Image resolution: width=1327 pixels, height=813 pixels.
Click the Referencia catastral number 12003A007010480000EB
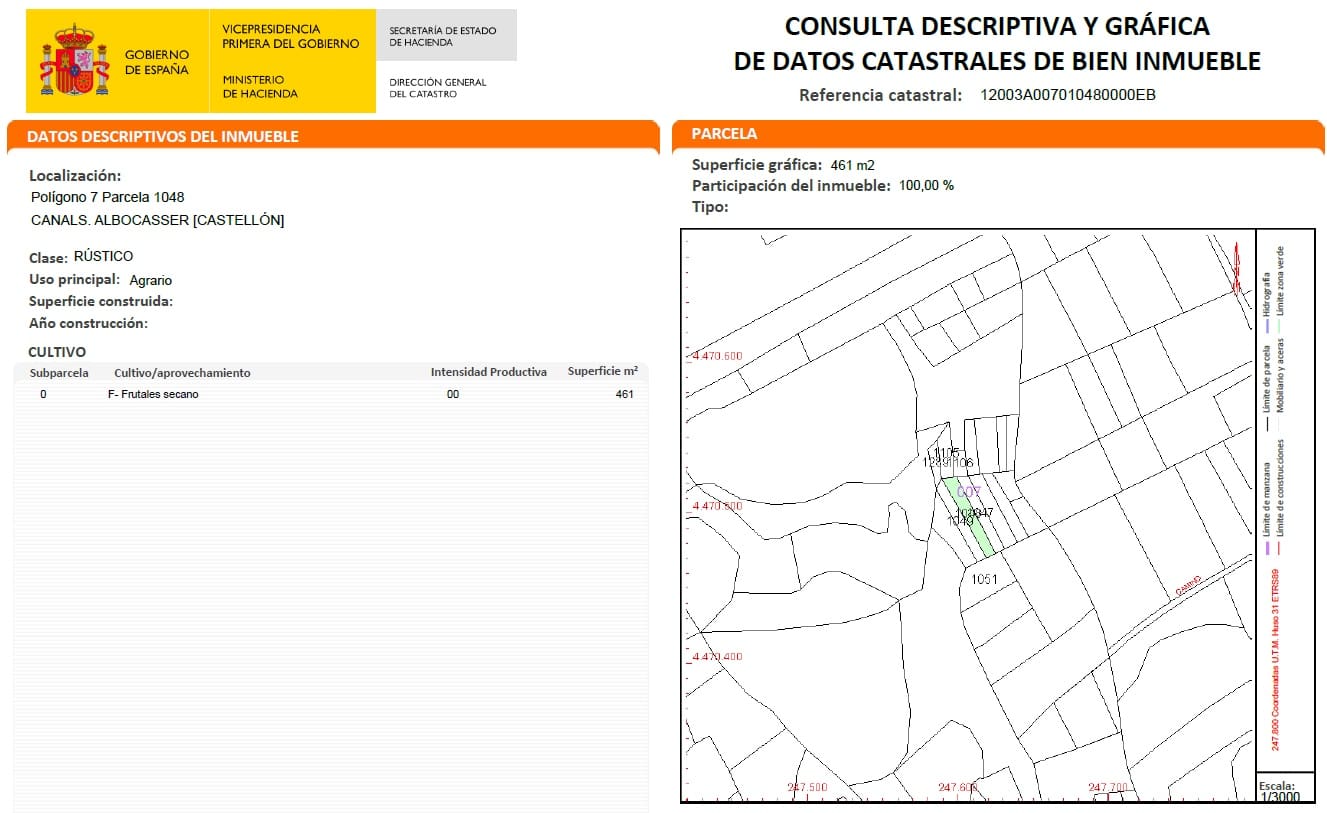[1067, 97]
